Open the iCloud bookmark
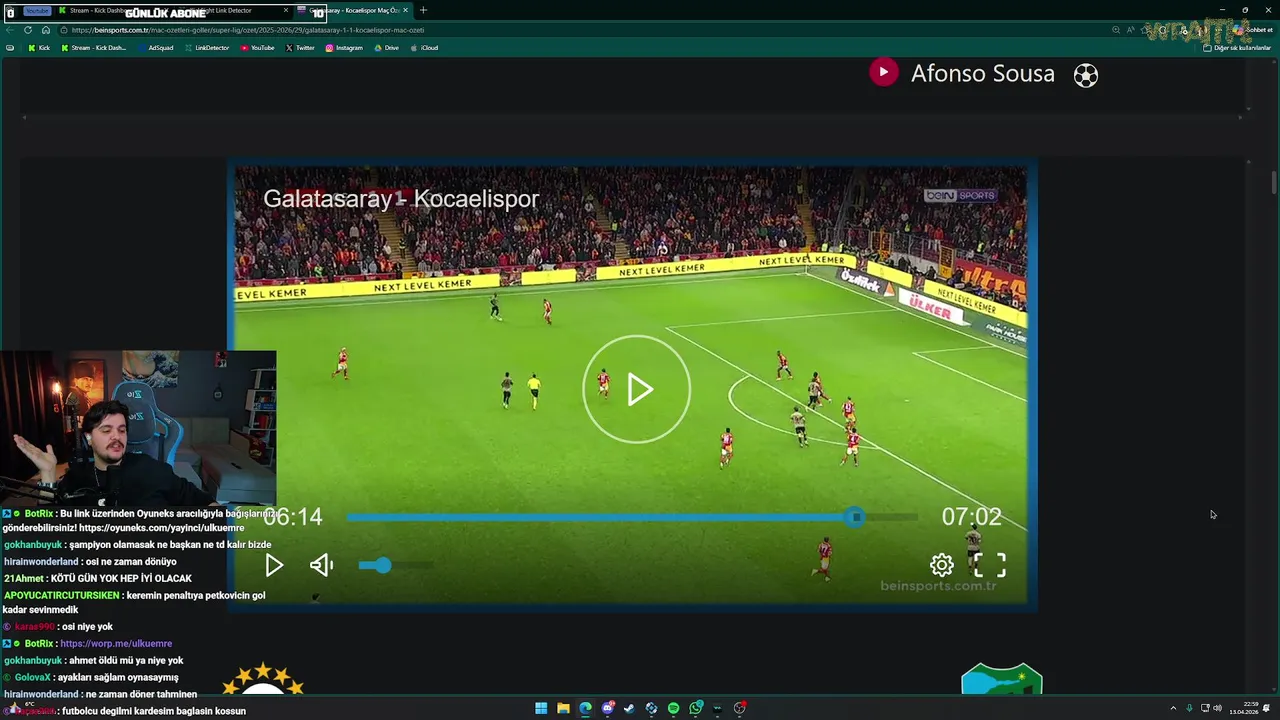This screenshot has width=1280, height=720. (x=424, y=48)
